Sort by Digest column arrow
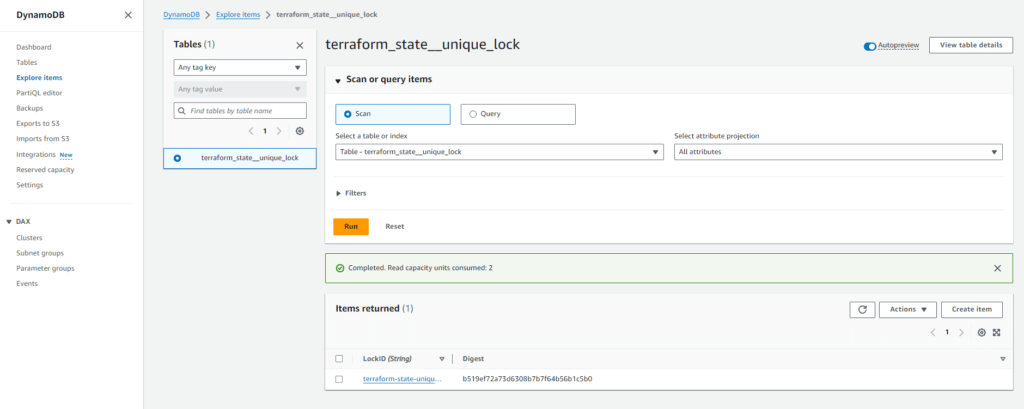The image size is (1024, 409). point(1002,359)
